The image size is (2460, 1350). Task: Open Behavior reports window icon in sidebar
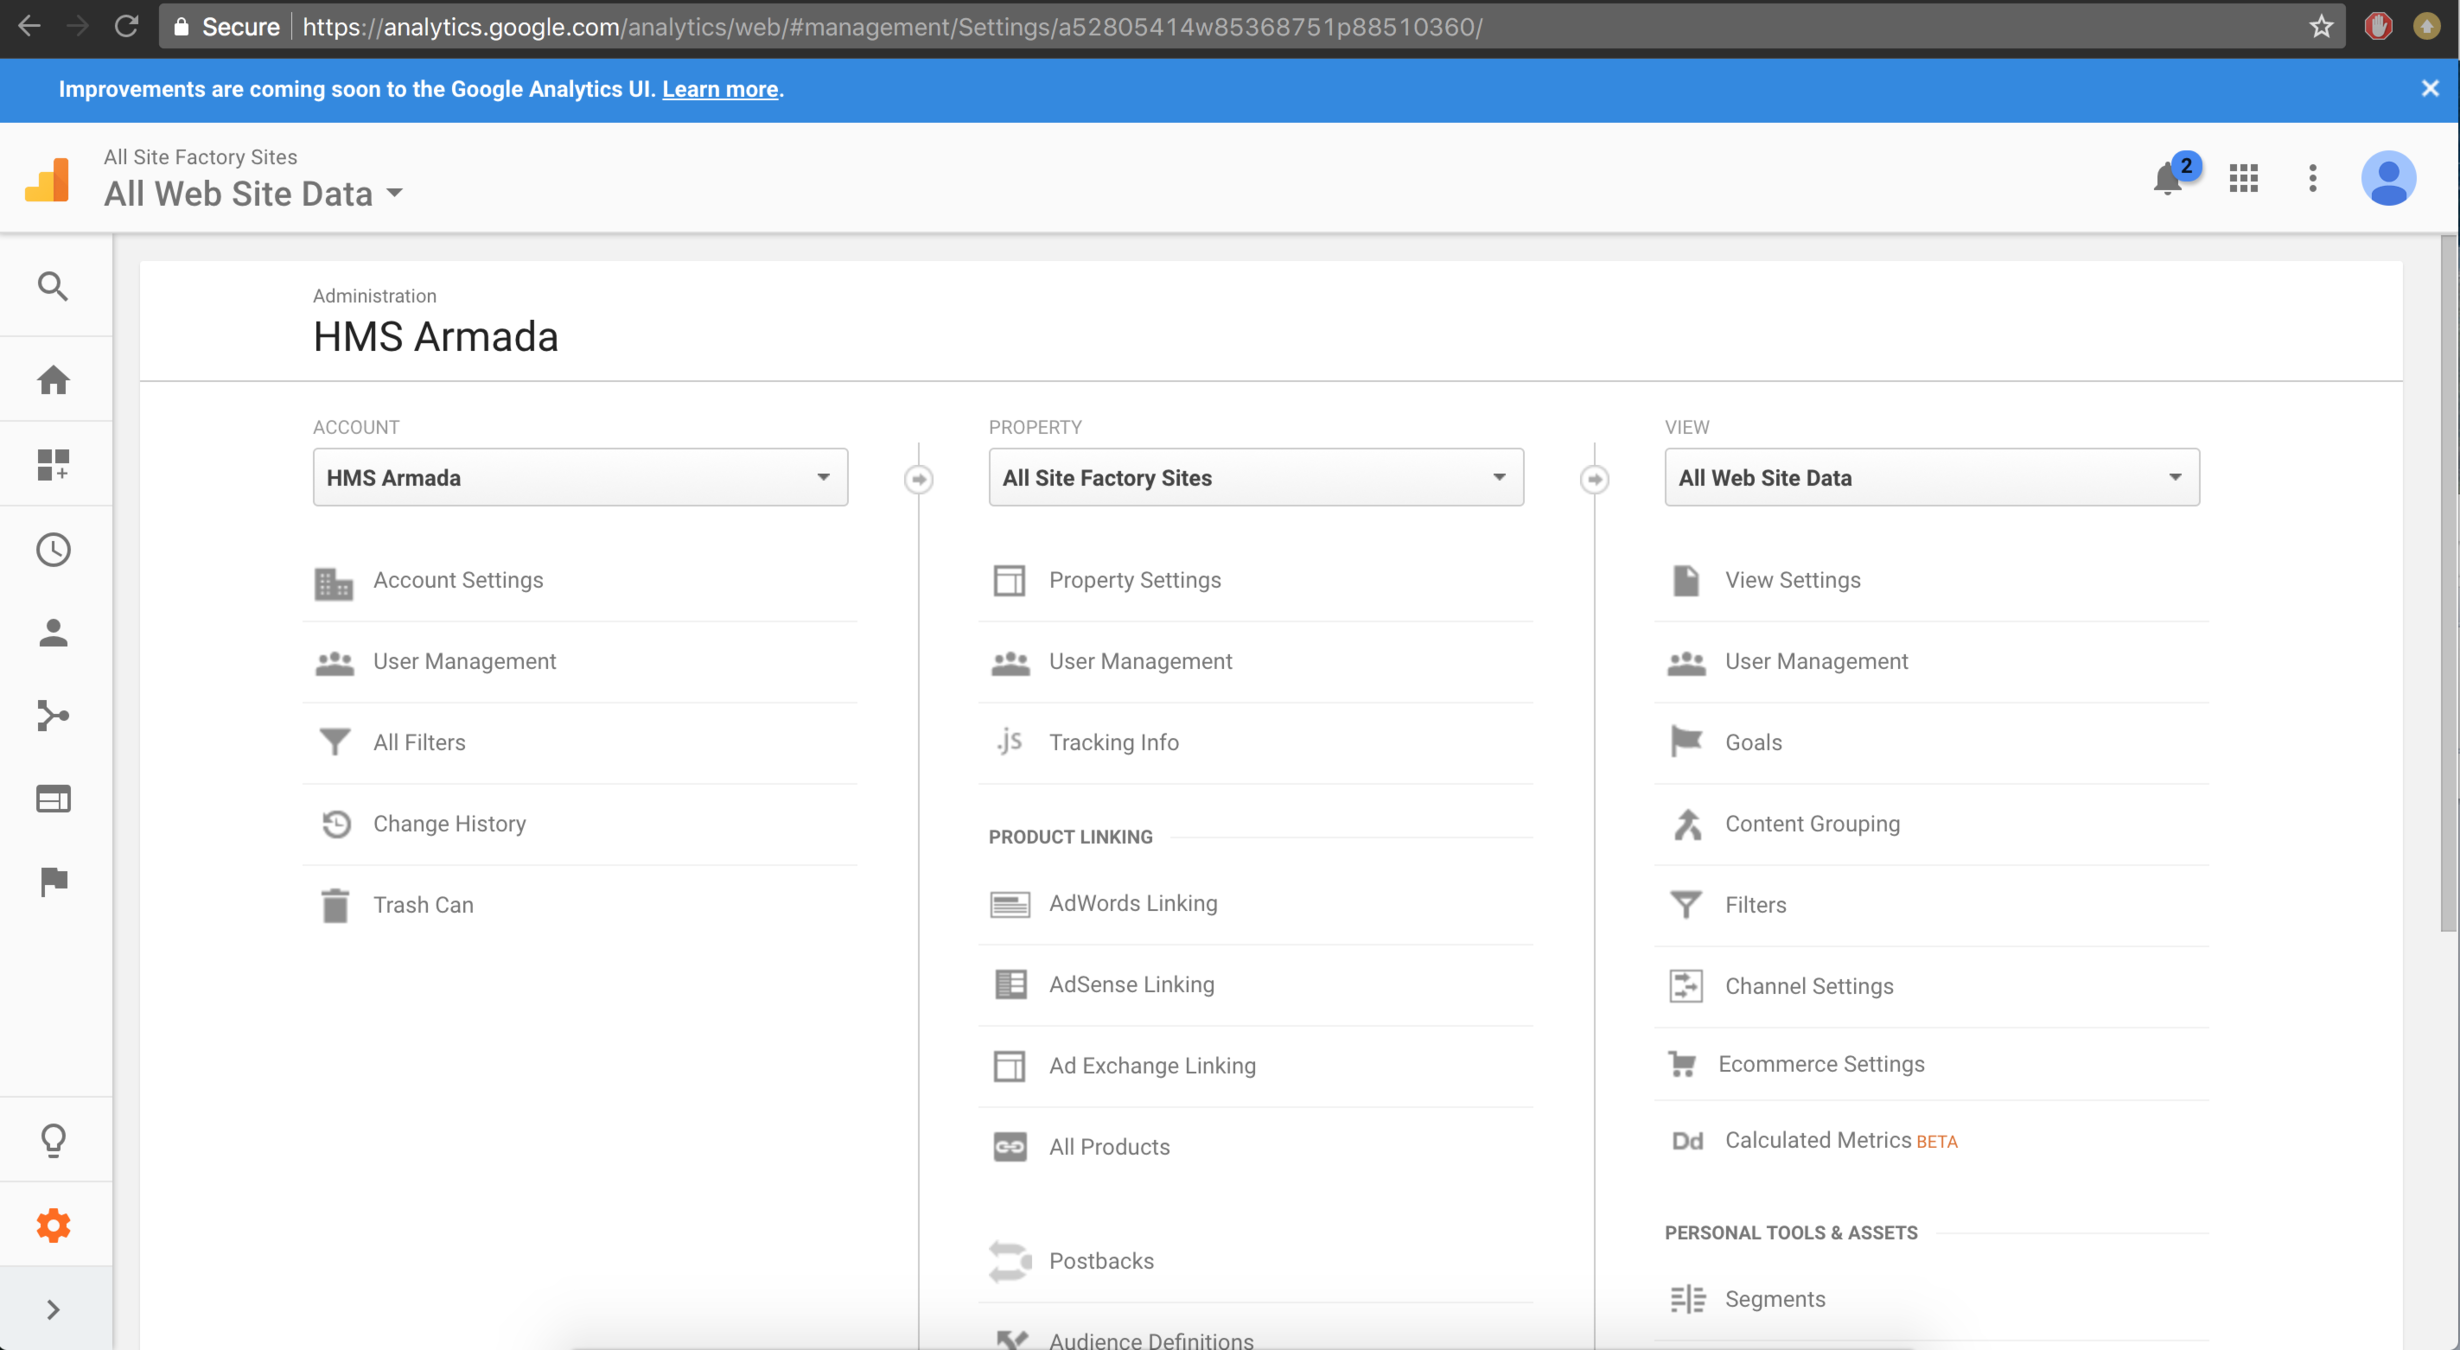53,799
